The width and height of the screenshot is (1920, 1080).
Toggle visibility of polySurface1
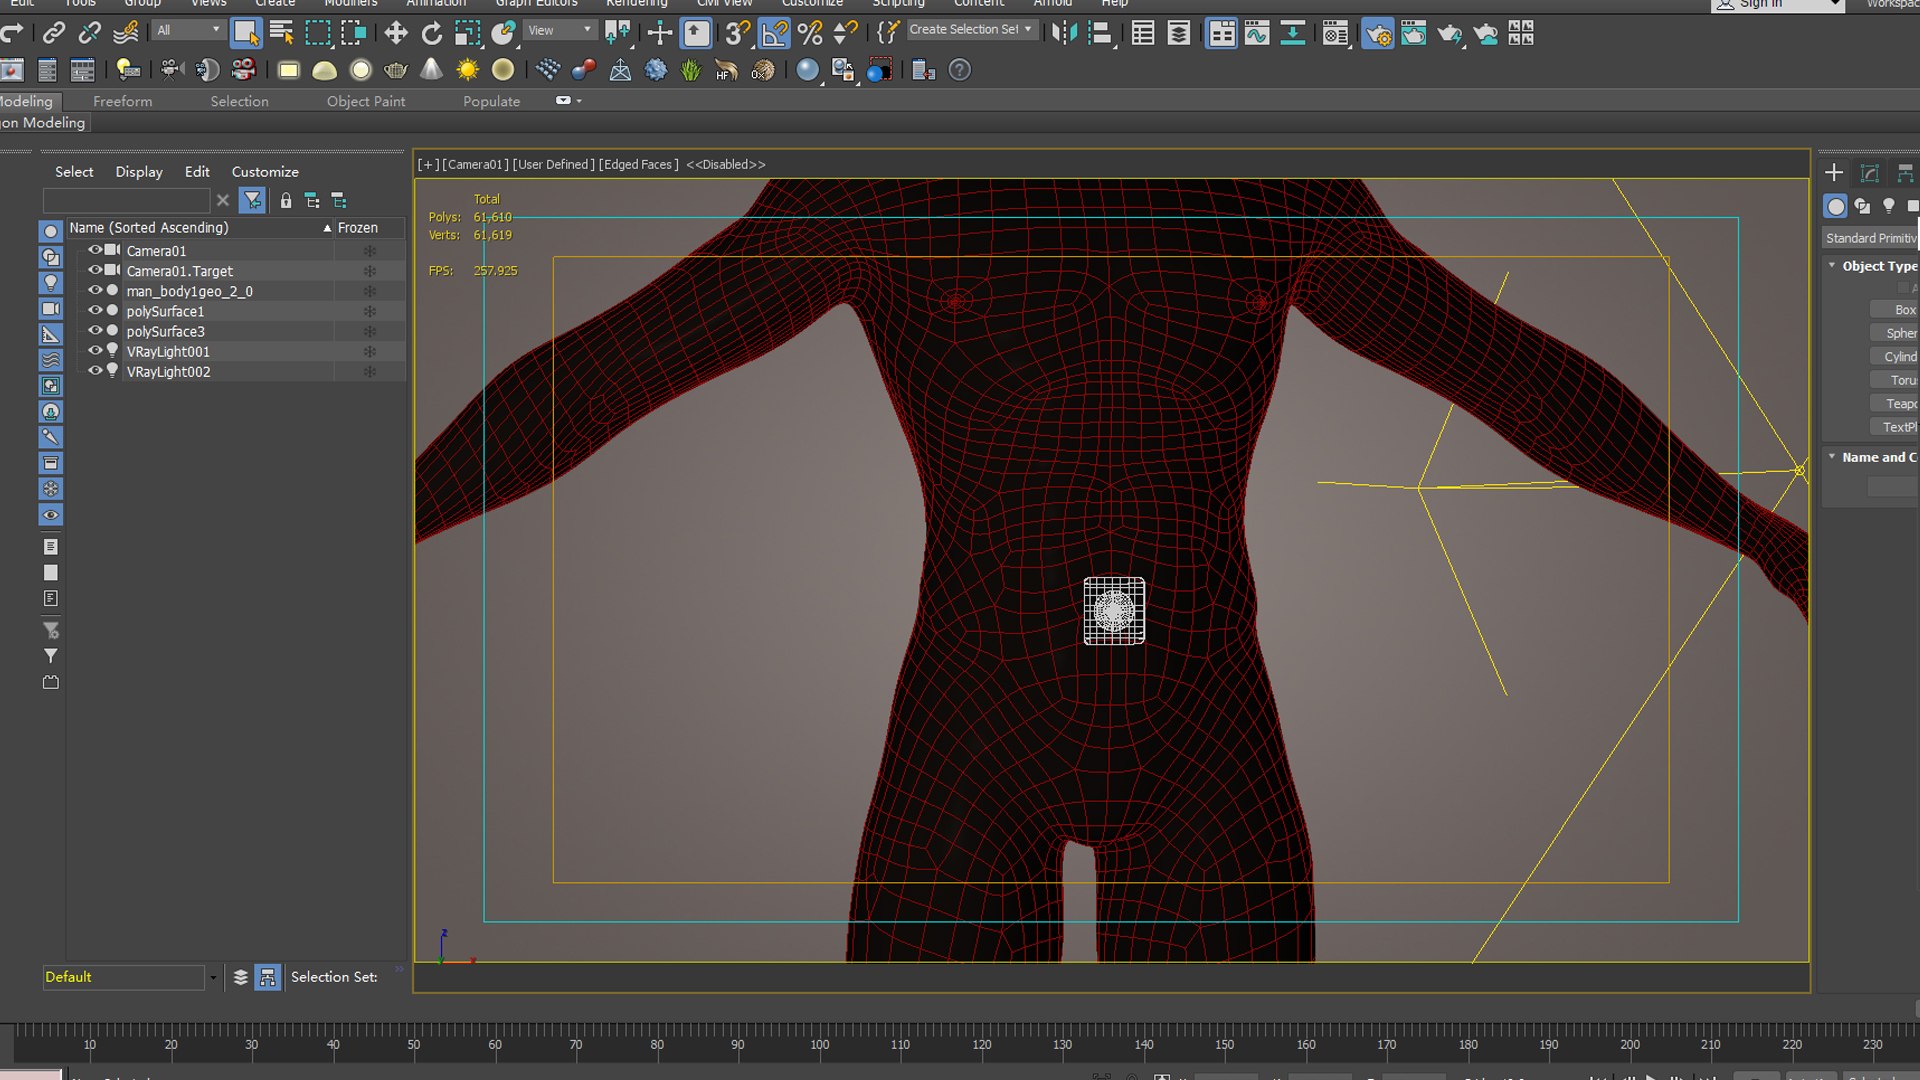pos(95,310)
